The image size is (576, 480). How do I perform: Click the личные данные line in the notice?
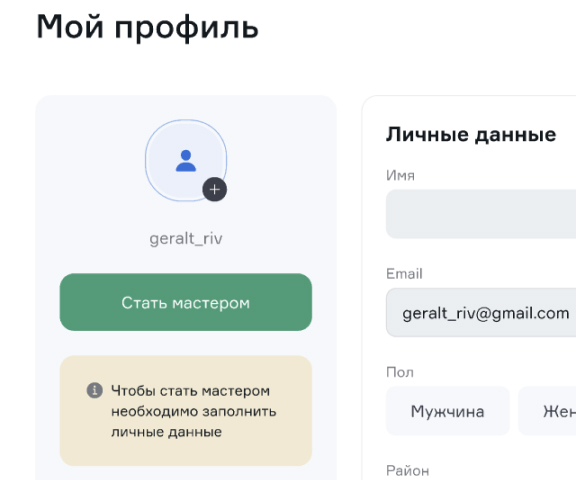[x=166, y=432]
